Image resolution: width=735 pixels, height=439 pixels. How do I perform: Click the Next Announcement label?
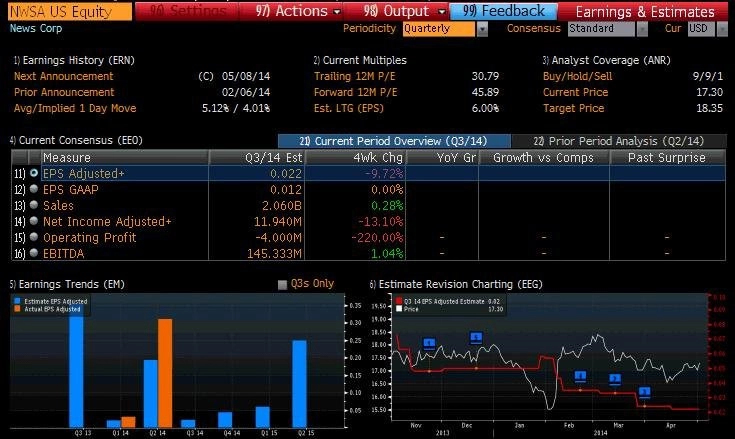[63, 76]
